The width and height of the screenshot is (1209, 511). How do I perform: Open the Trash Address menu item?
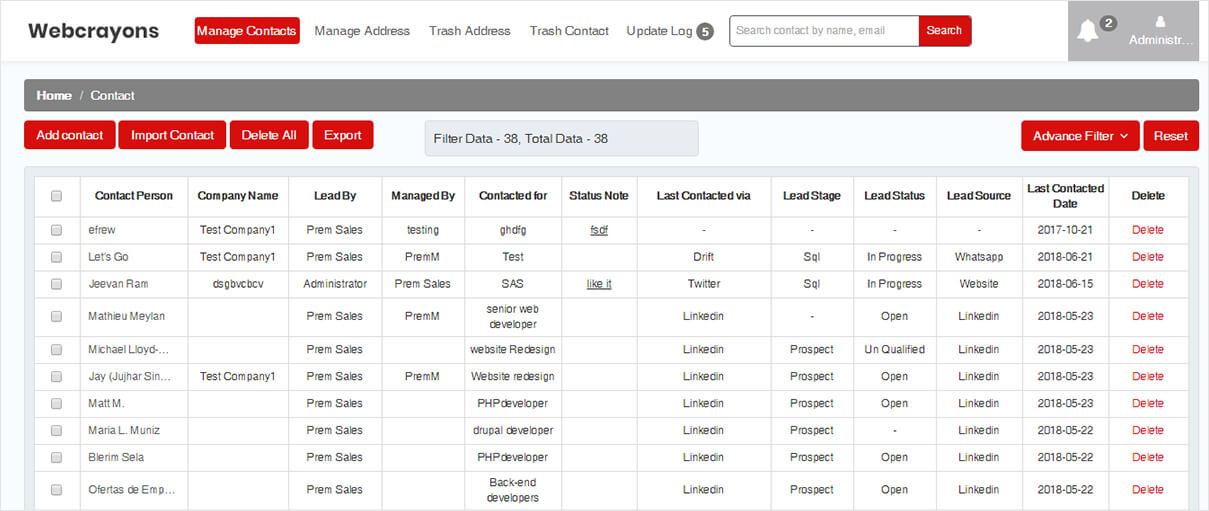[x=470, y=31]
